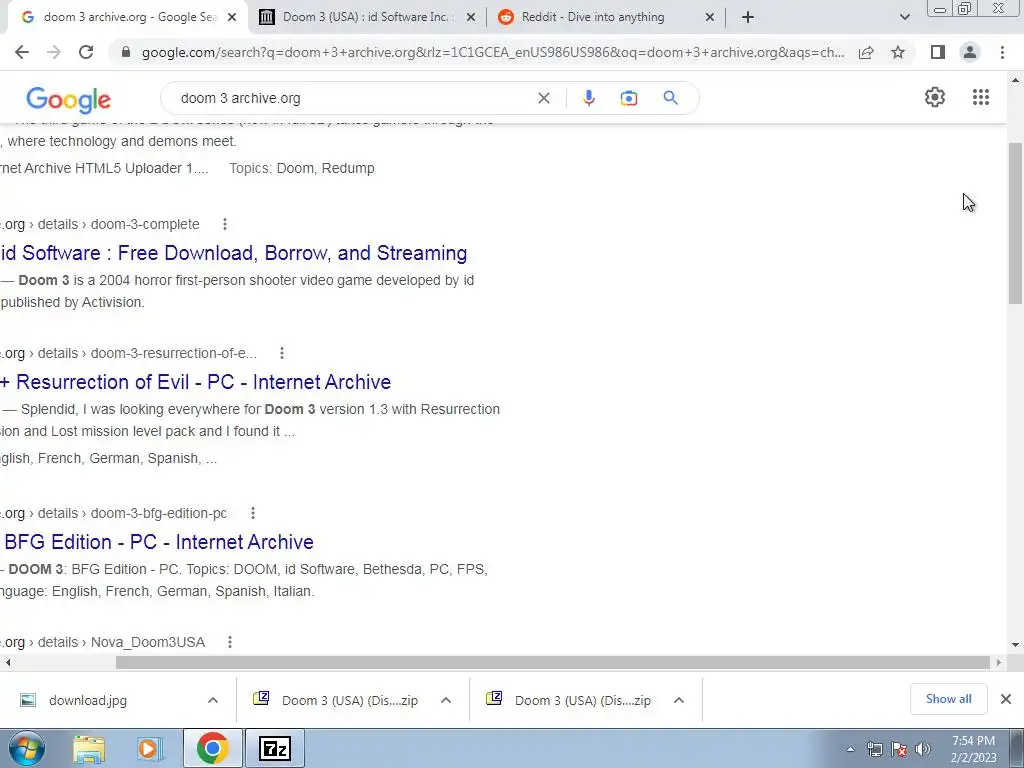Open the Action Center flag tray icon
Image resolution: width=1024 pixels, height=768 pixels.
[x=899, y=749]
